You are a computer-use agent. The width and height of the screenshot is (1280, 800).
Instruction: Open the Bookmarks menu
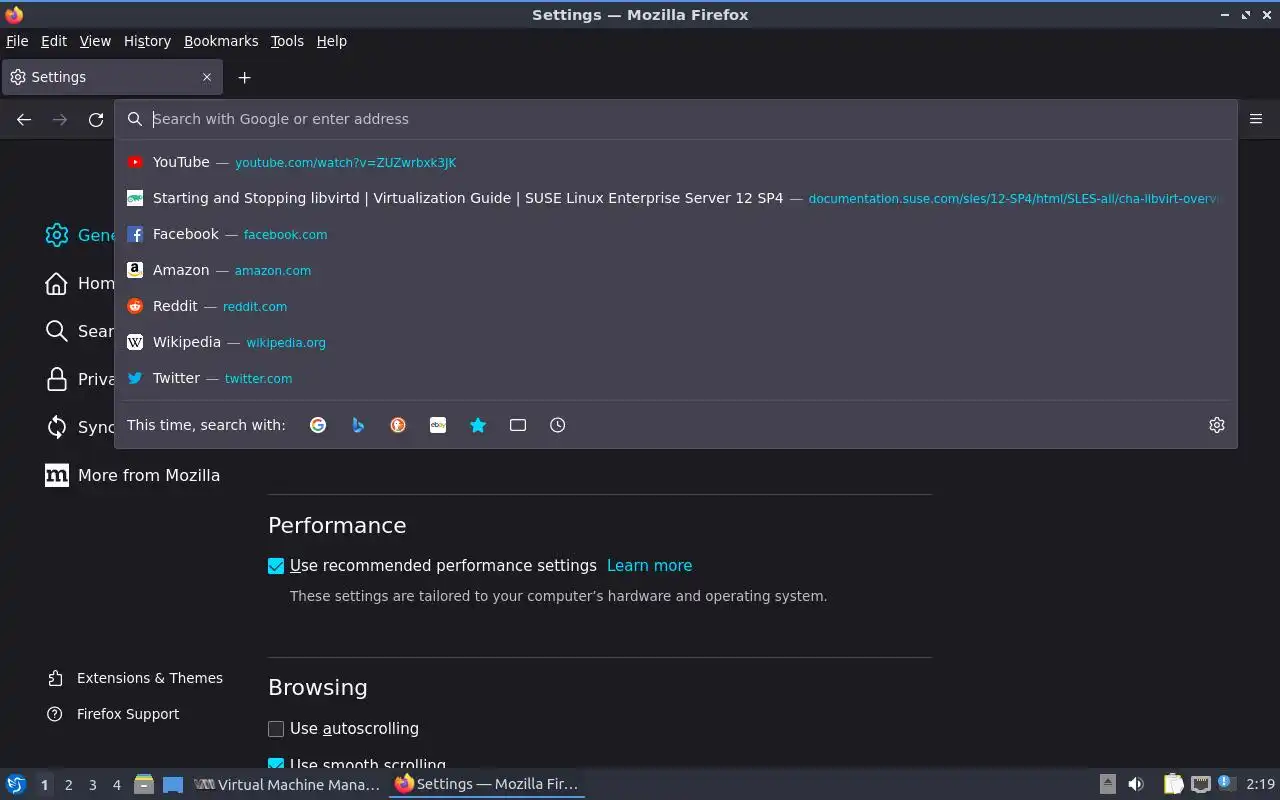[x=221, y=41]
